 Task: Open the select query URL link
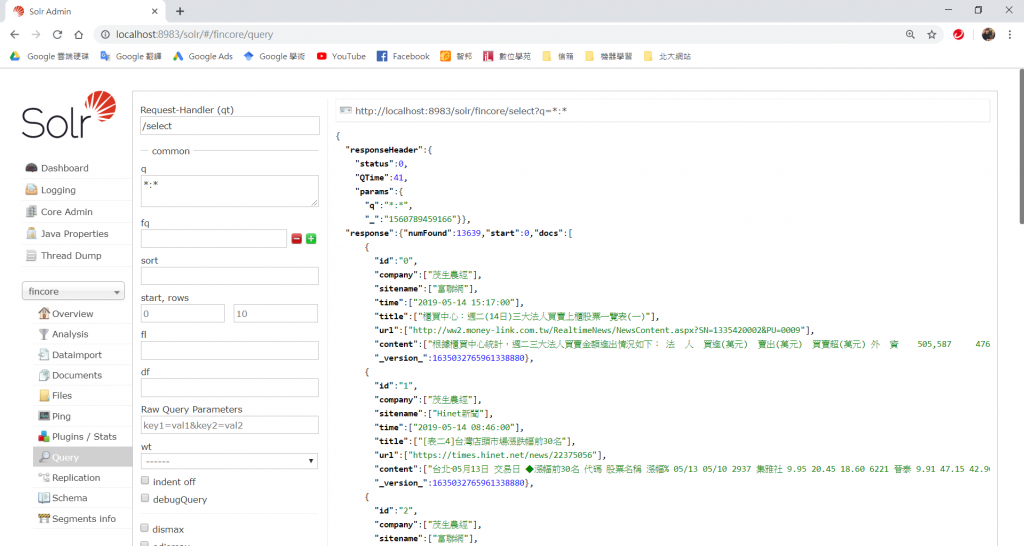pos(461,111)
